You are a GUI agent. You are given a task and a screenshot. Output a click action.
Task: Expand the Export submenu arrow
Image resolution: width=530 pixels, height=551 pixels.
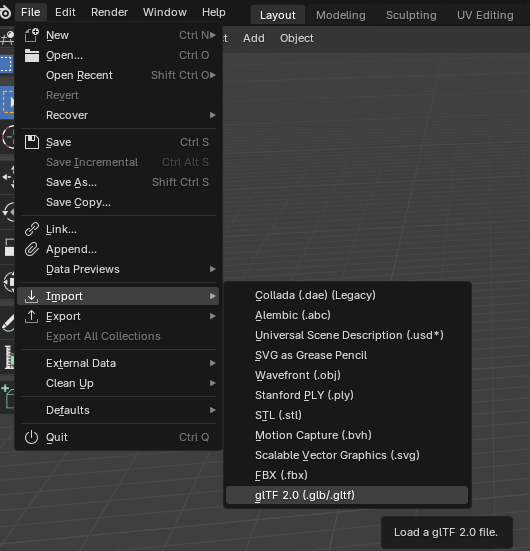tap(213, 316)
